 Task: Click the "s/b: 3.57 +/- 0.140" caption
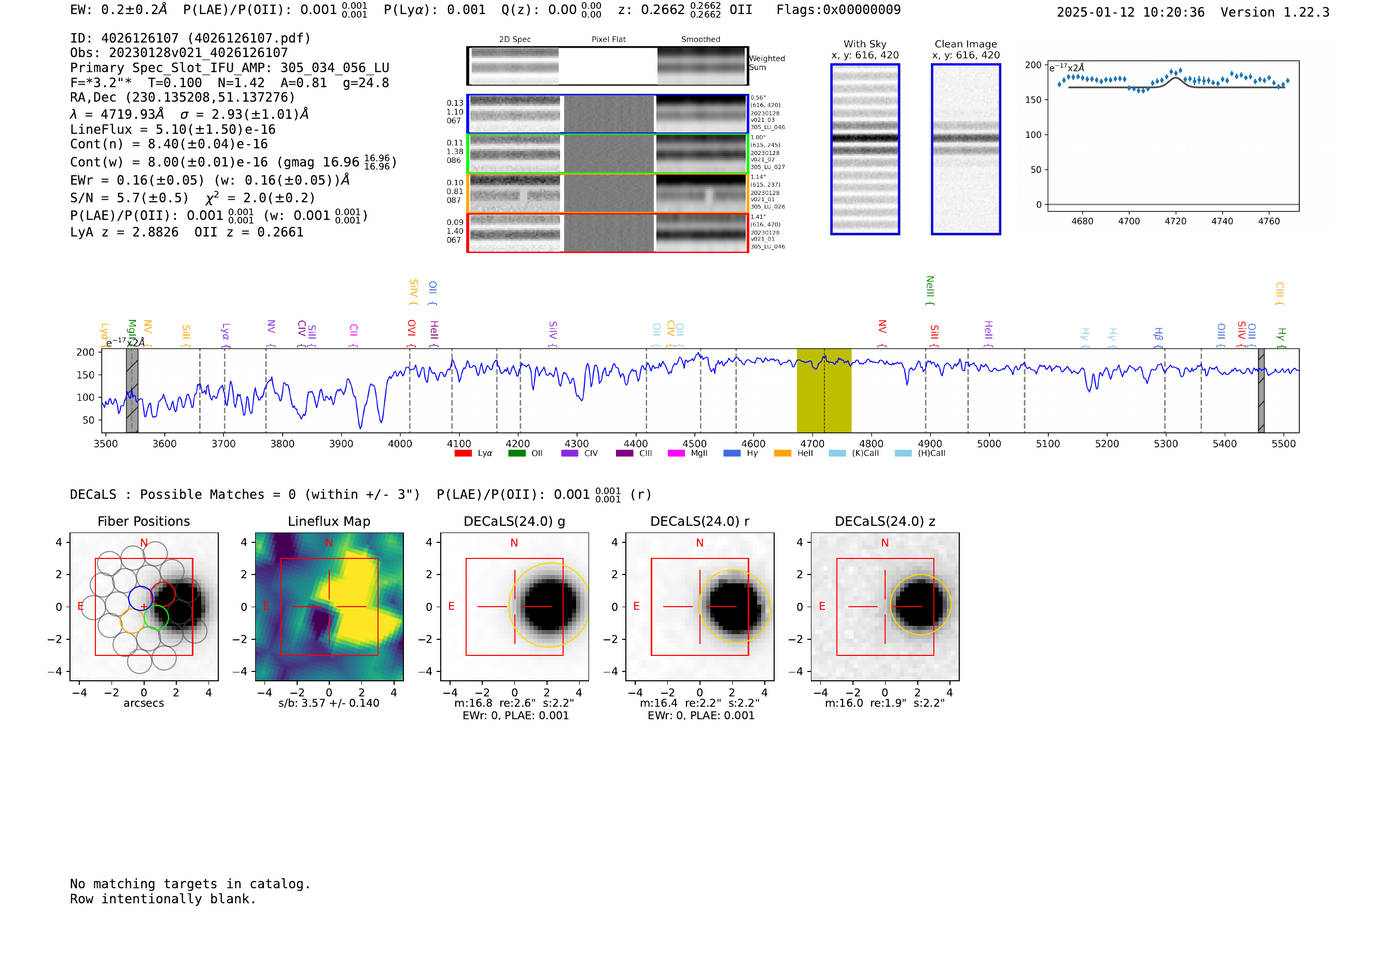point(329,703)
